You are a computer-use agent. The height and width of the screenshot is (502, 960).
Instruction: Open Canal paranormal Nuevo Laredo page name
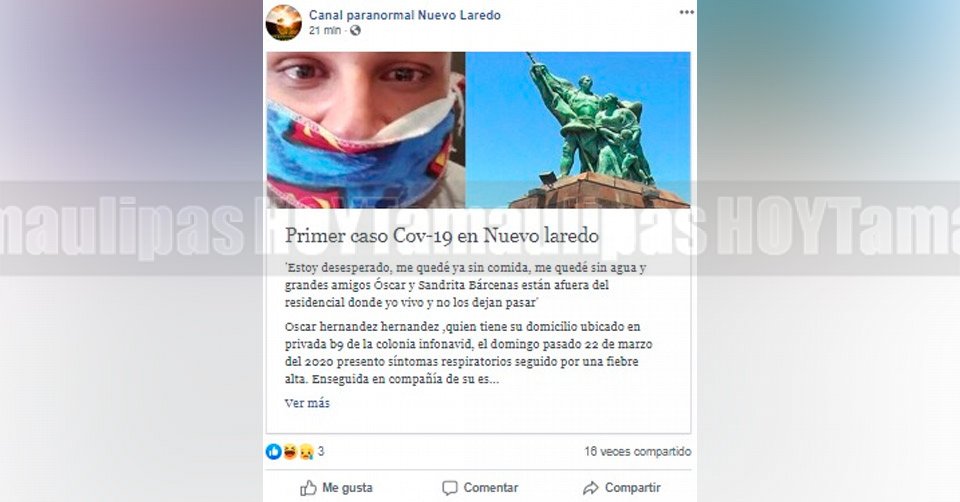pos(405,15)
